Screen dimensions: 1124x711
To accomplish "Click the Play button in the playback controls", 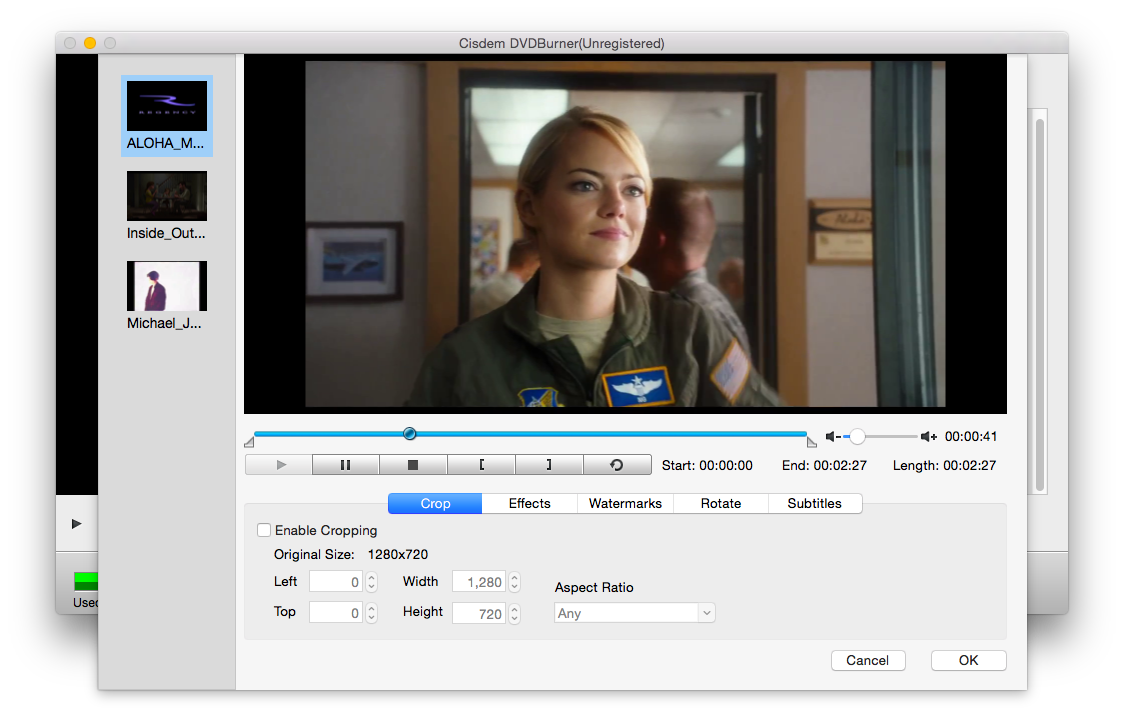I will (279, 465).
